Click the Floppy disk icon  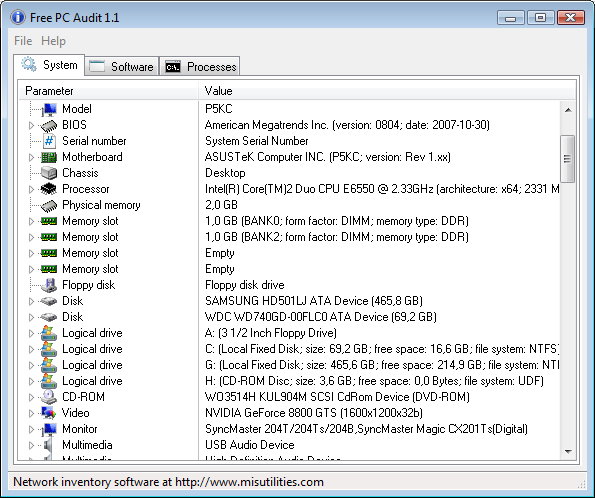click(x=49, y=285)
